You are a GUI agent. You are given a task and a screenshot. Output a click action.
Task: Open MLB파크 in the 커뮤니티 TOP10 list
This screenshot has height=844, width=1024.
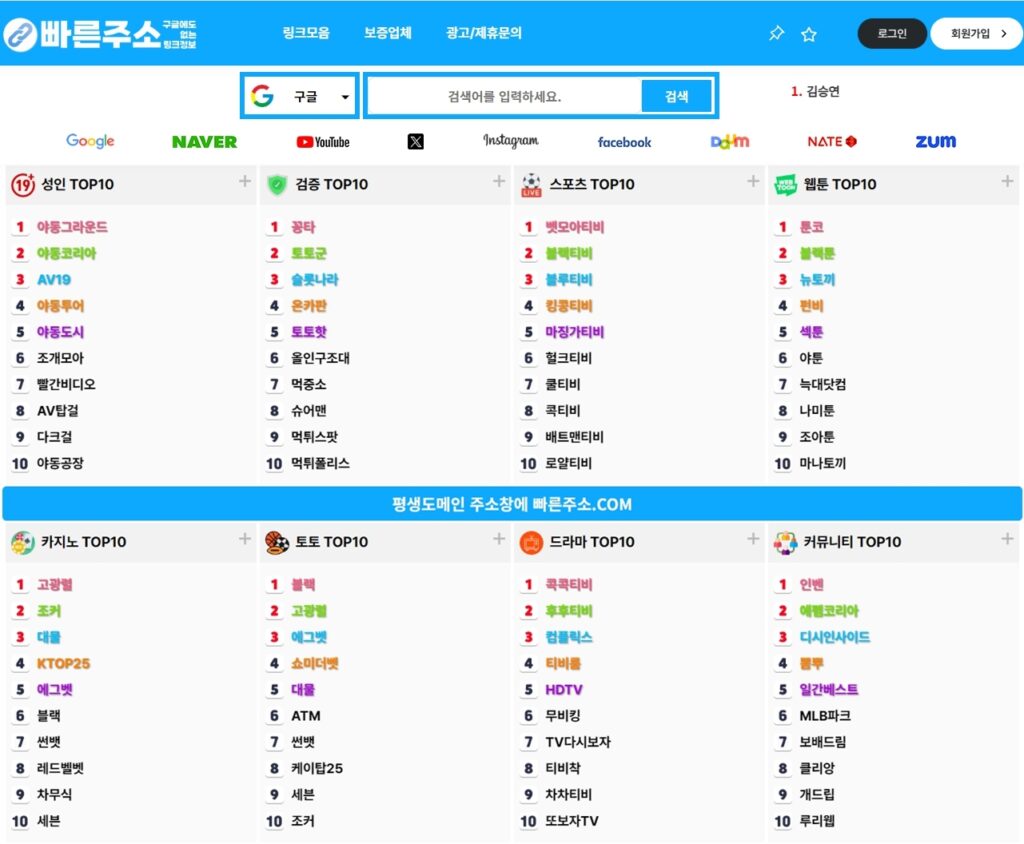(x=825, y=716)
